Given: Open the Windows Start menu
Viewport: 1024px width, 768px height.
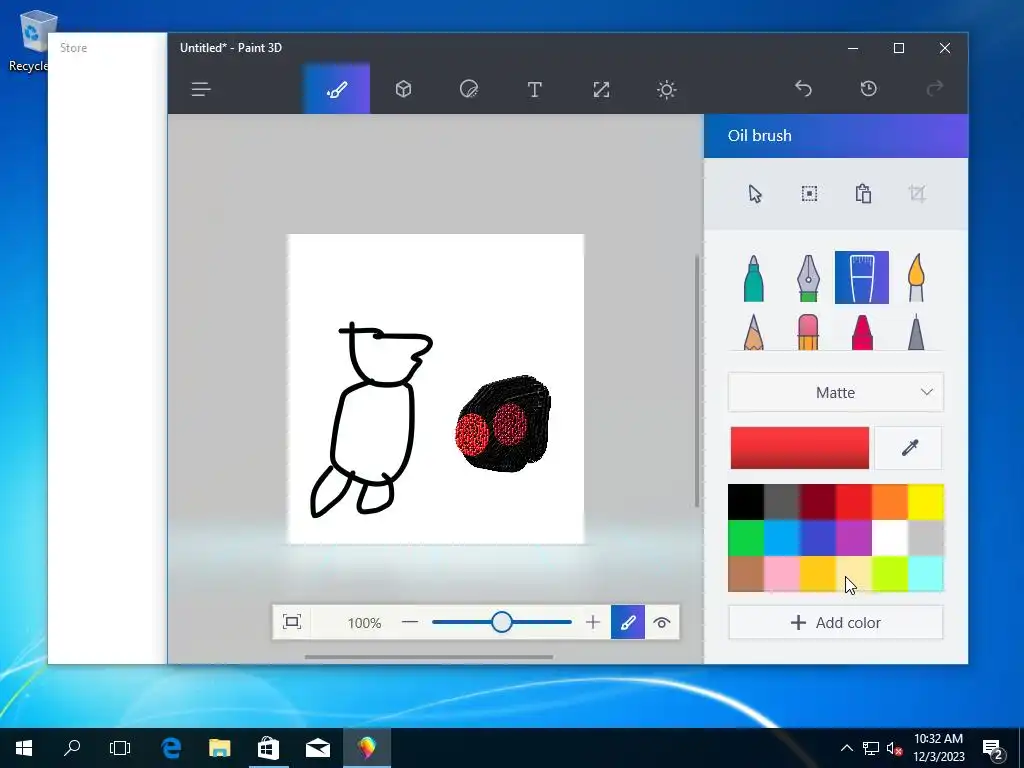Looking at the screenshot, I should coord(24,748).
